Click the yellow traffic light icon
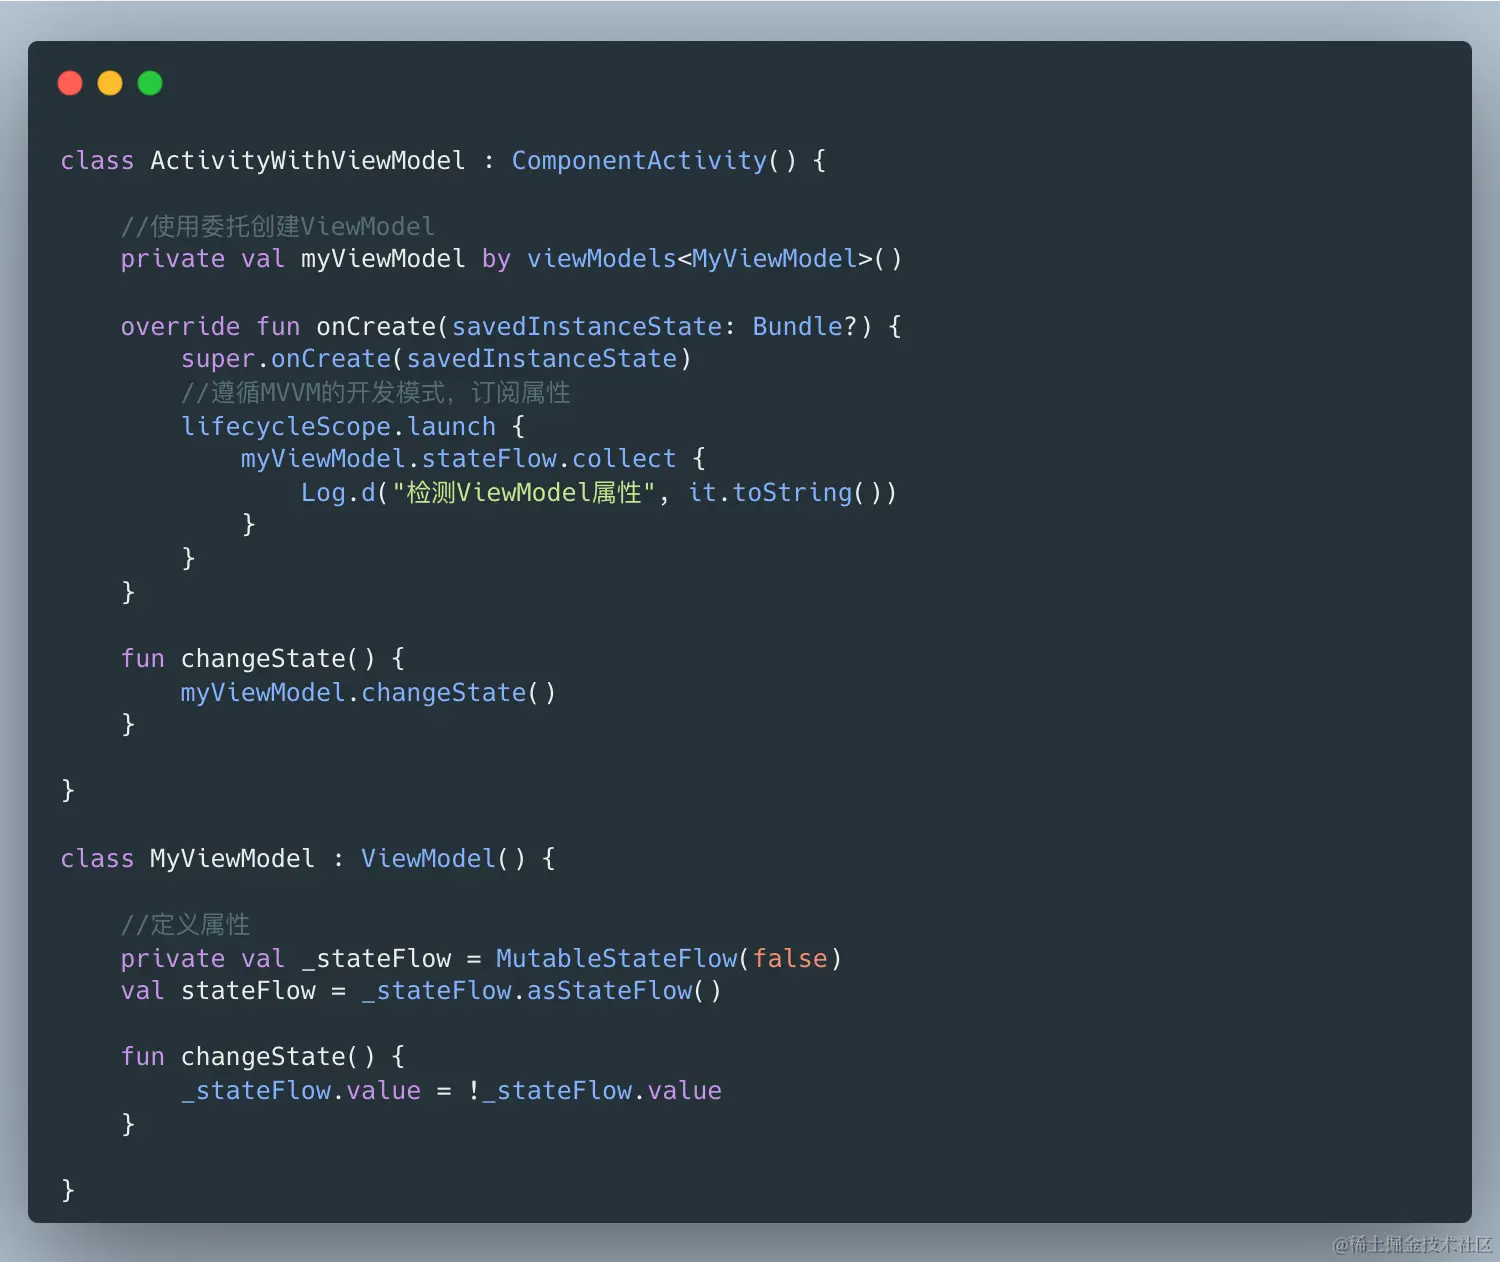The height and width of the screenshot is (1262, 1500). click(x=110, y=82)
